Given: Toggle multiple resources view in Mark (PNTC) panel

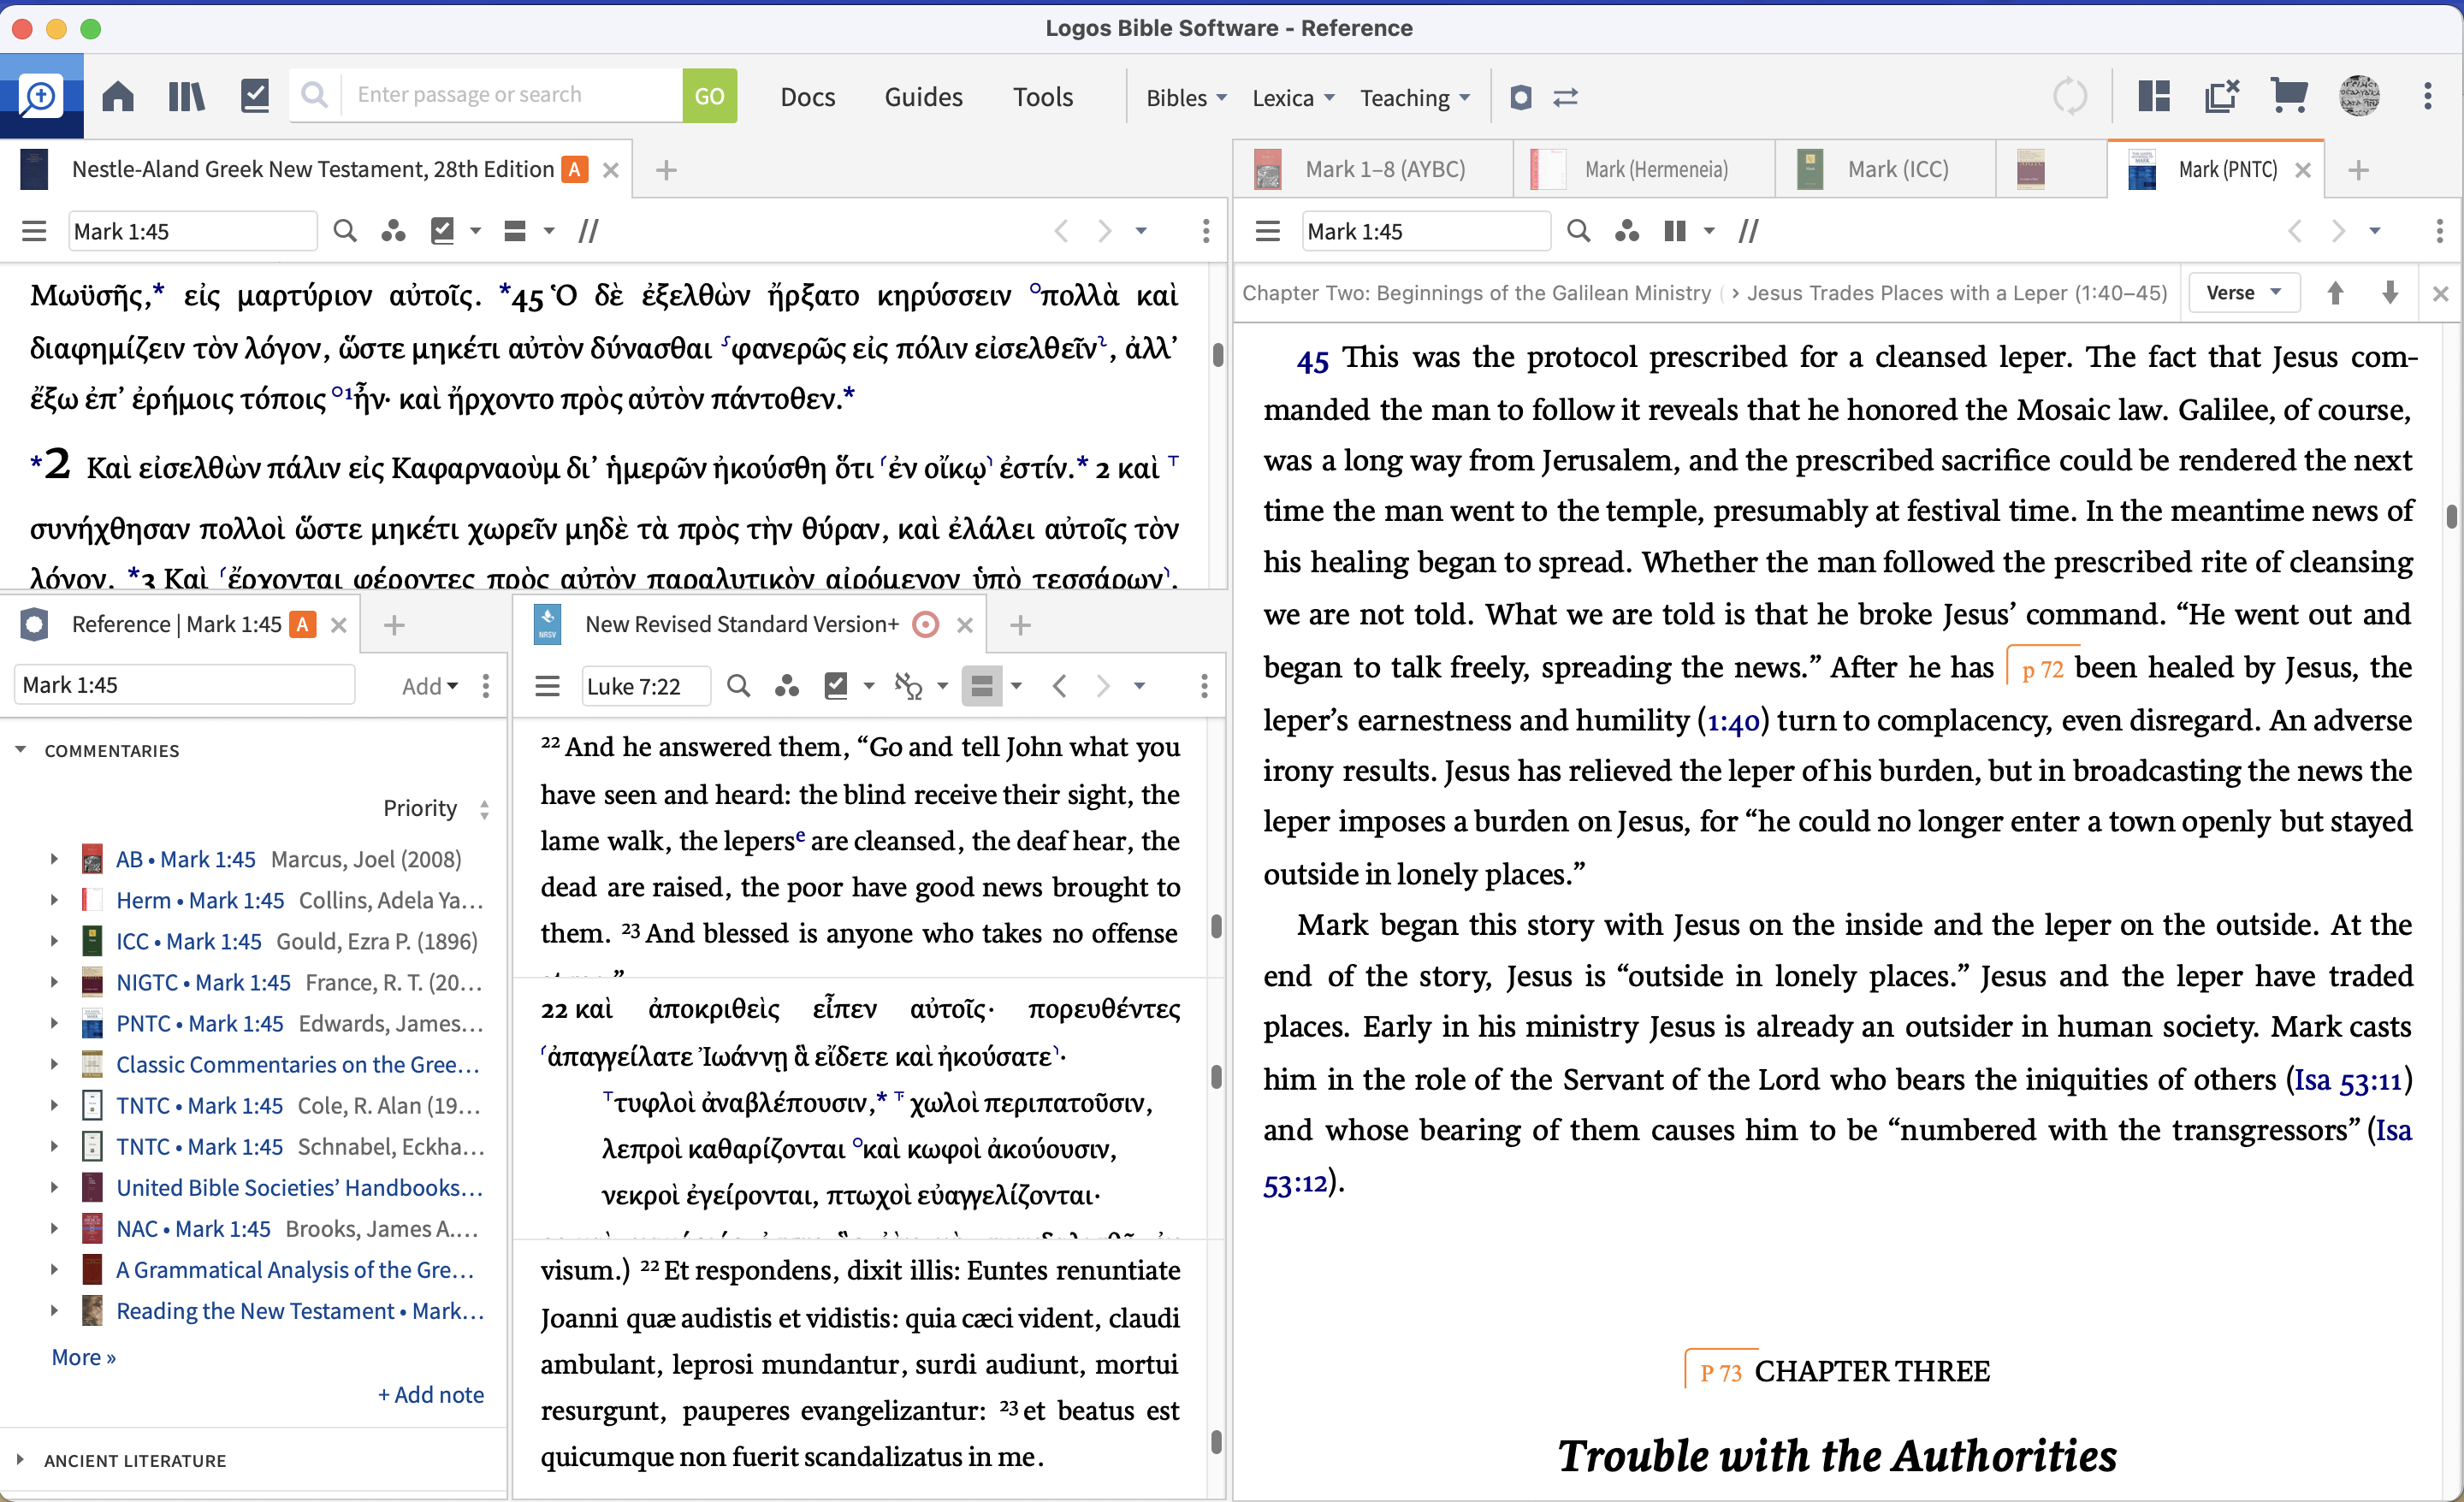Looking at the screenshot, I should pyautogui.click(x=1674, y=231).
